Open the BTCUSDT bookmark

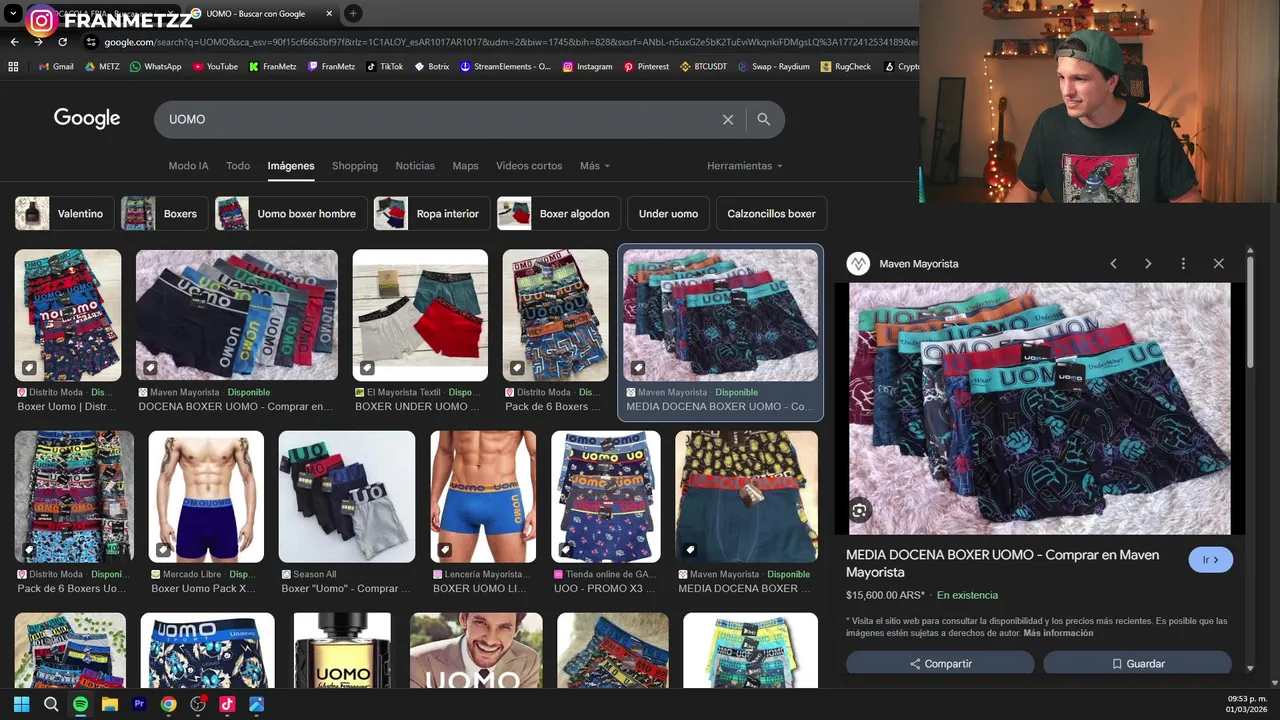coord(704,67)
